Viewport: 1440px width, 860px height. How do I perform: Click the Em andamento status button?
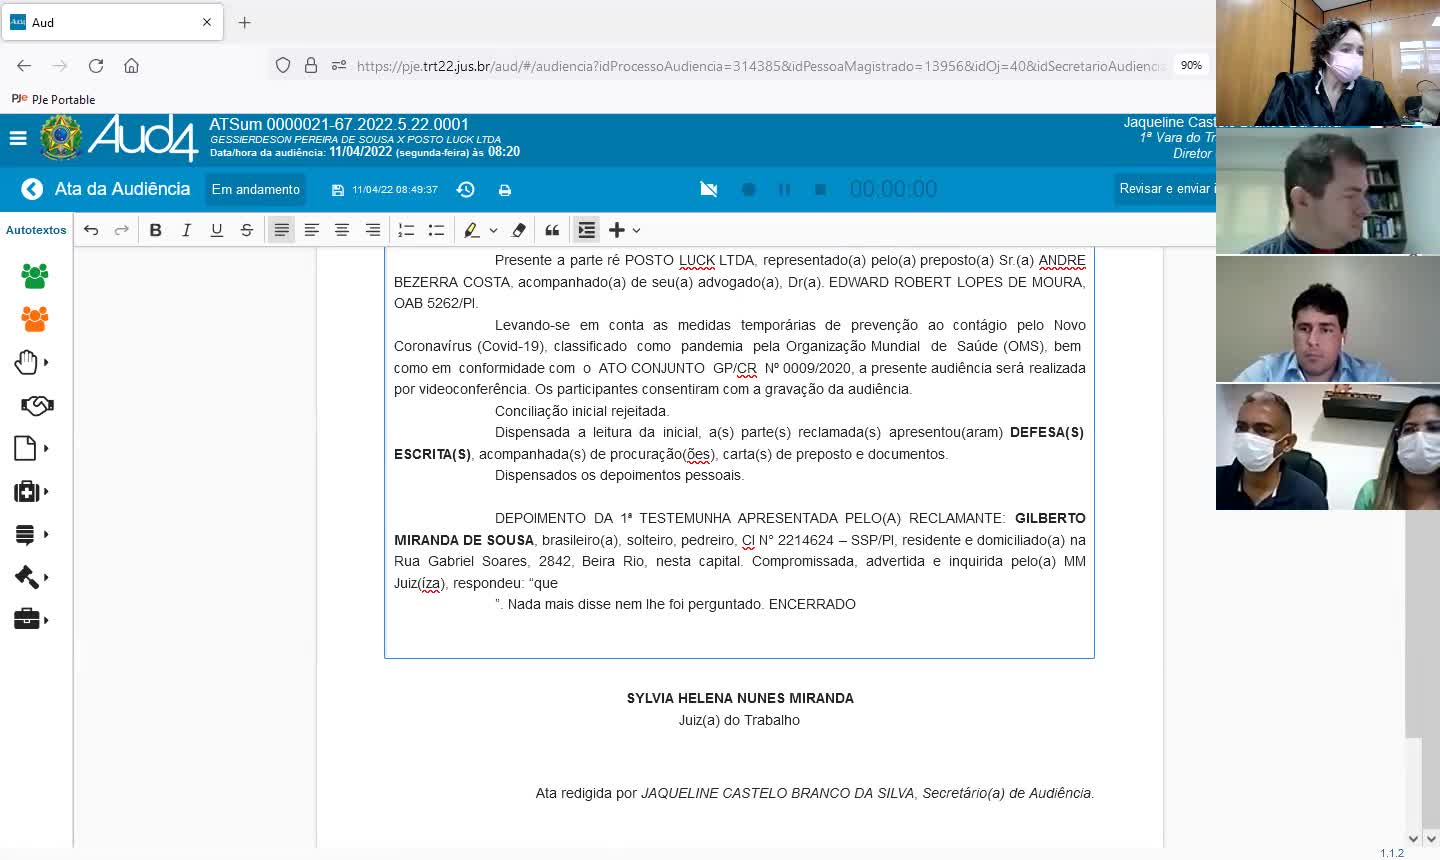pyautogui.click(x=256, y=189)
